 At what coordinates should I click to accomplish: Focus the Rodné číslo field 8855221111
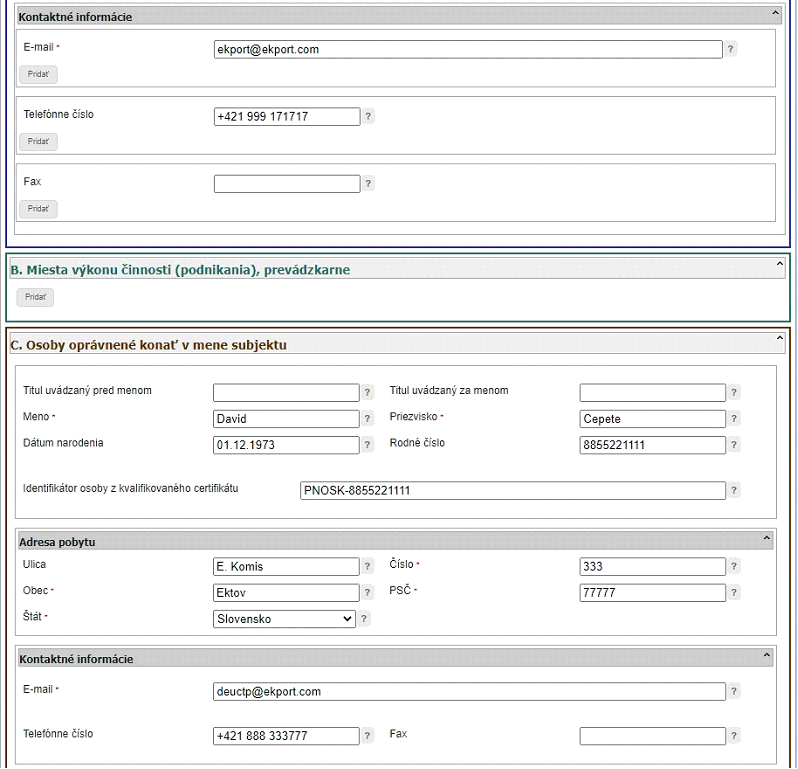coord(652,445)
